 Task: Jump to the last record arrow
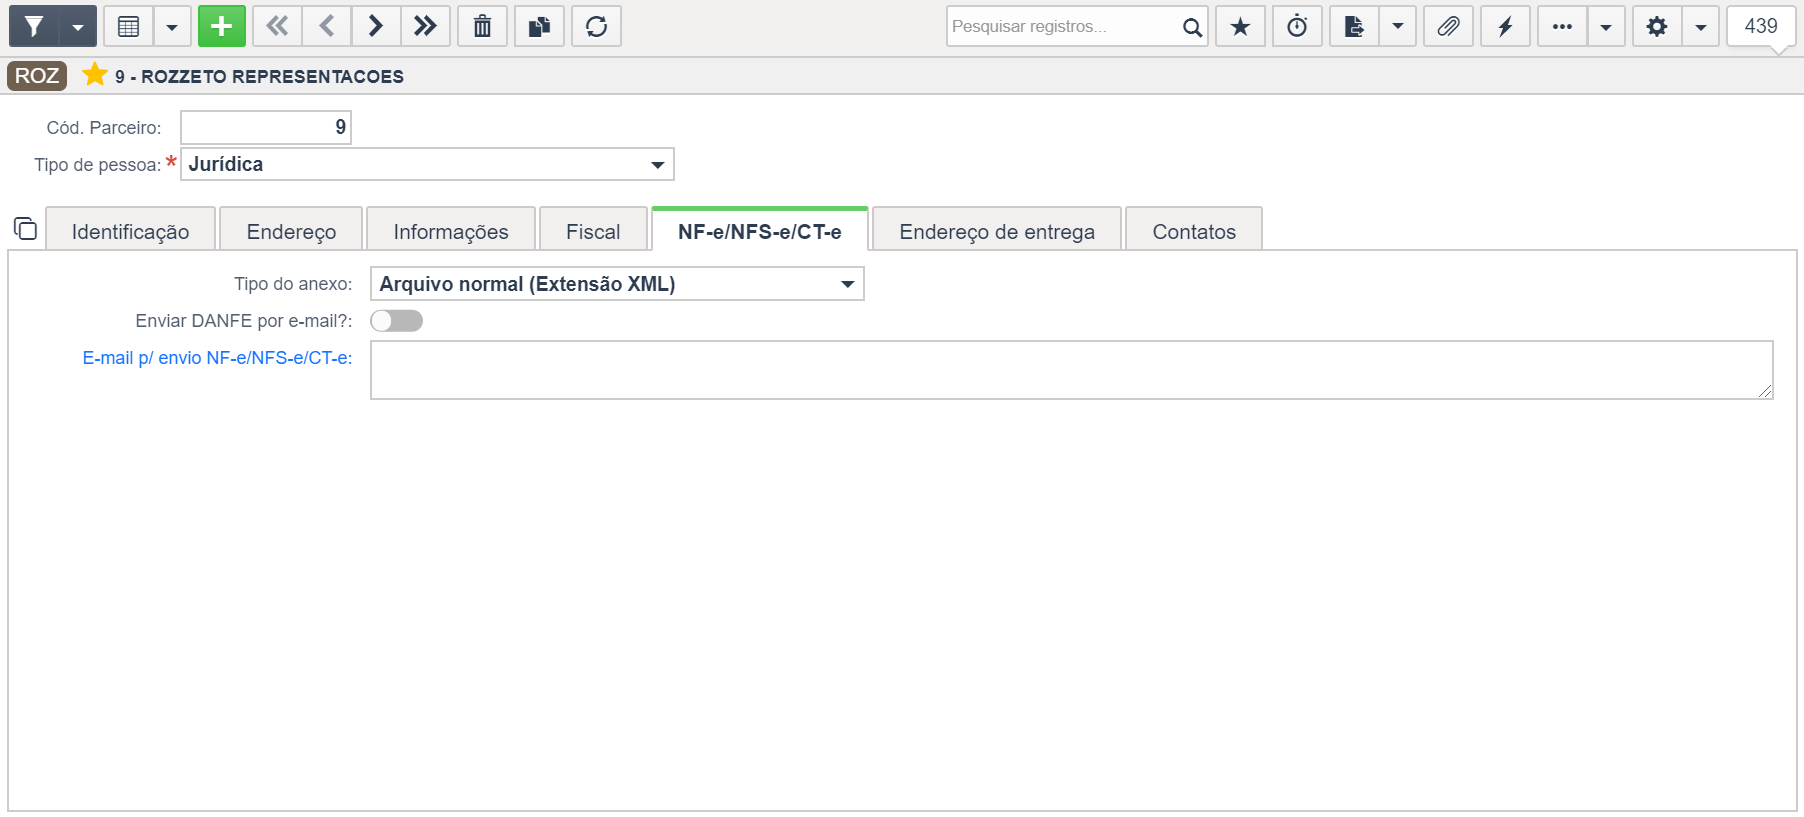point(425,26)
